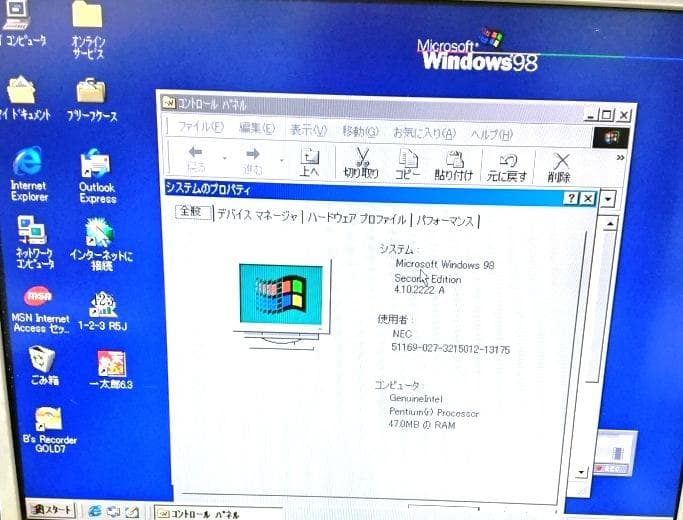
Task: Click the 元に戻す undo icon
Action: (507, 167)
